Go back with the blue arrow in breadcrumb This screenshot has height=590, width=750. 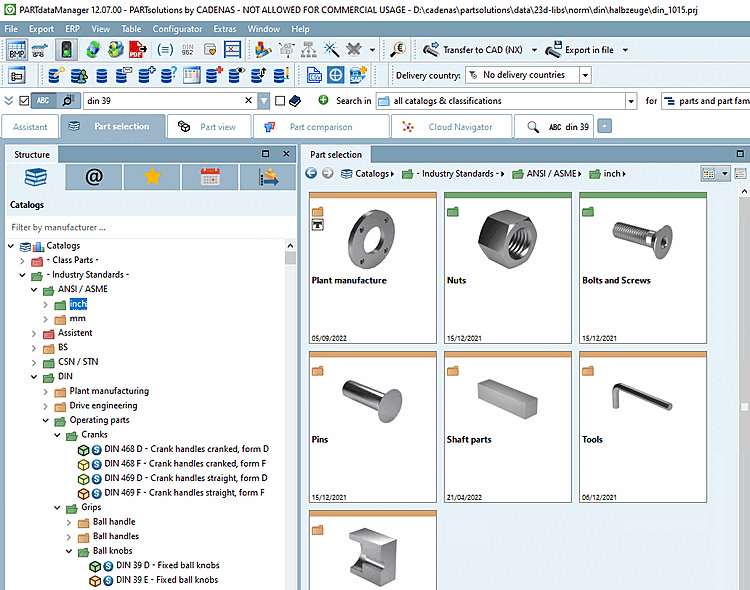[x=311, y=174]
